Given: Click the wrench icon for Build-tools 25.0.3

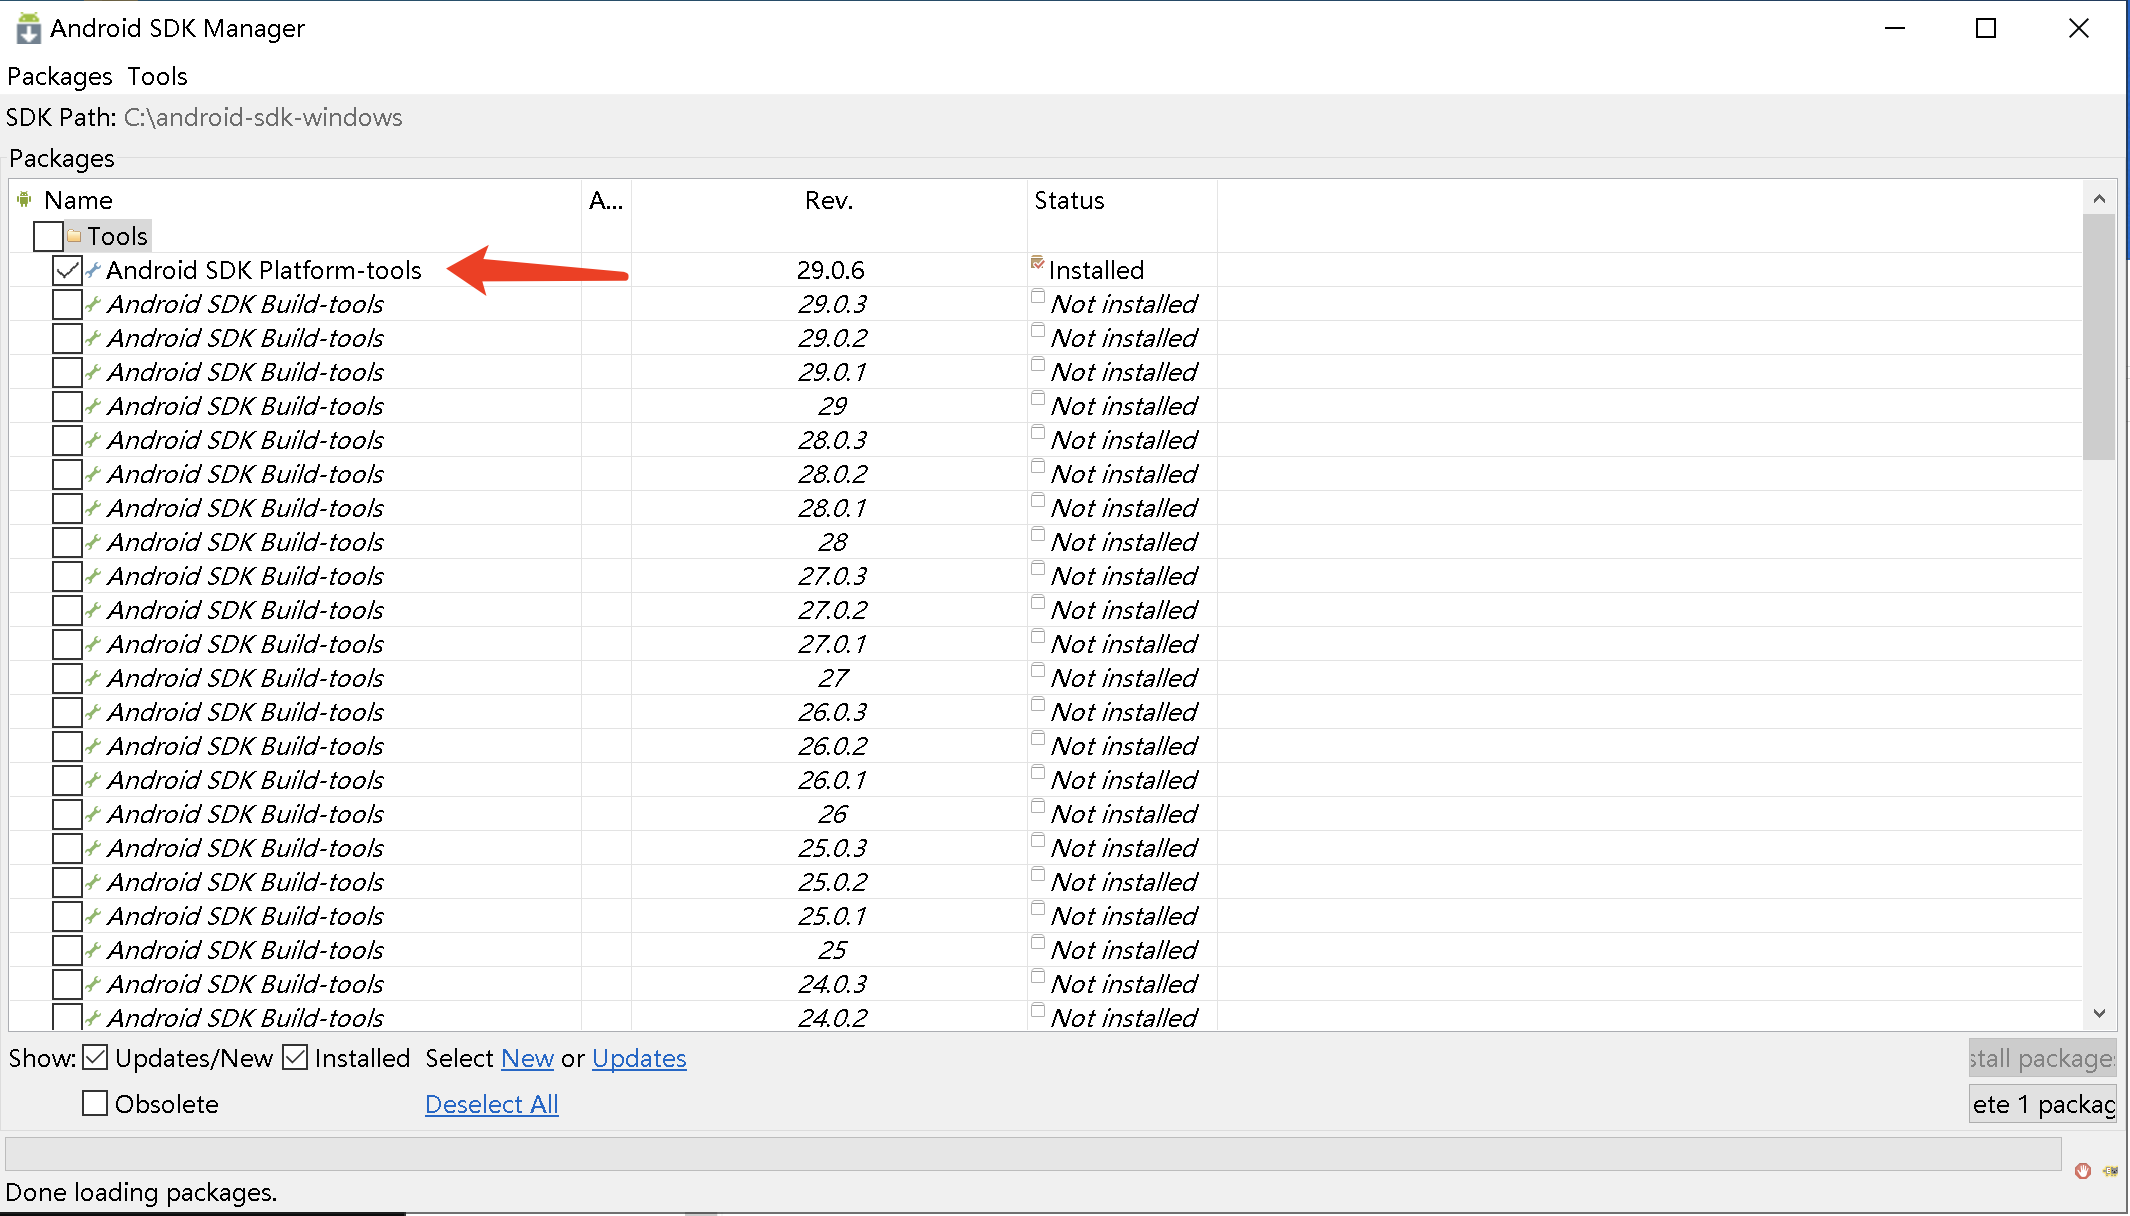Looking at the screenshot, I should [x=93, y=848].
